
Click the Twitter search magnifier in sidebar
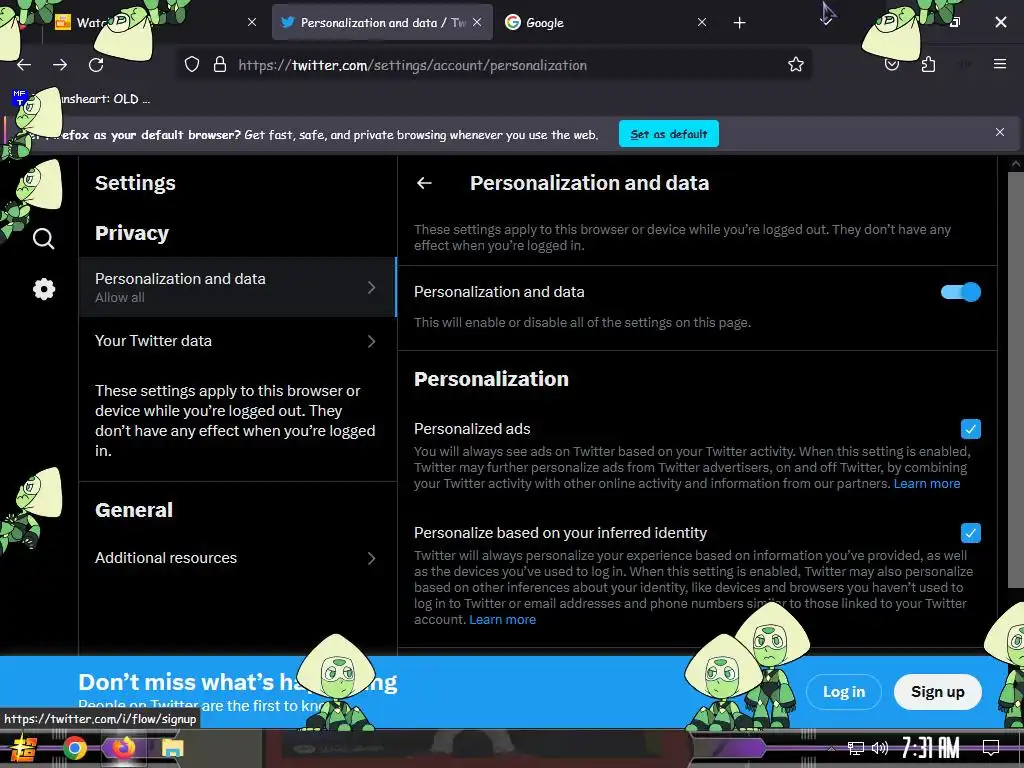click(44, 239)
